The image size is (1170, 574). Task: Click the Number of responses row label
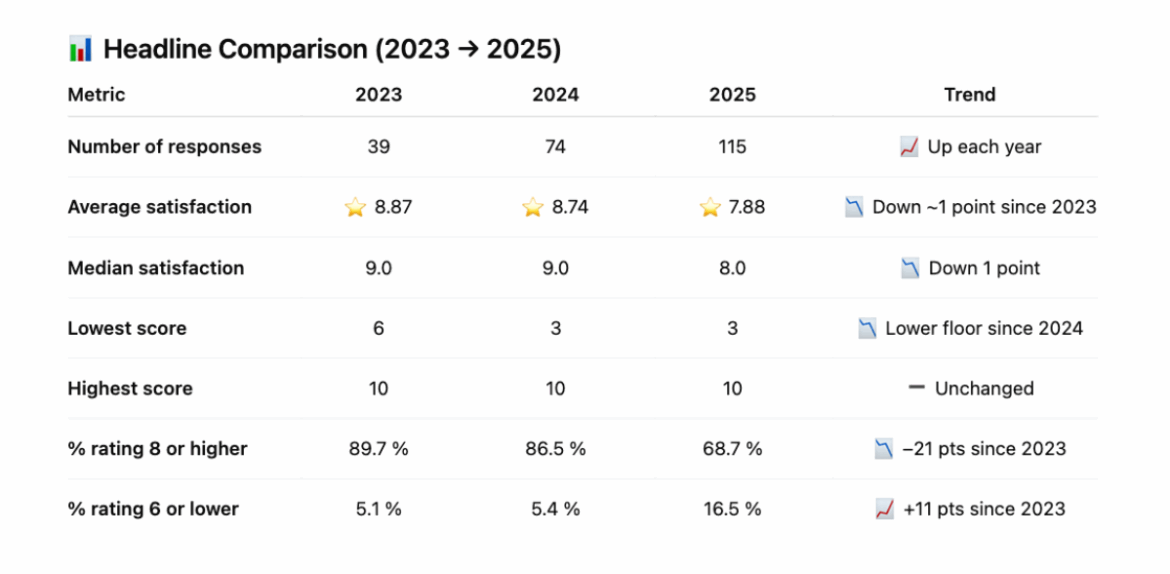[x=164, y=147]
